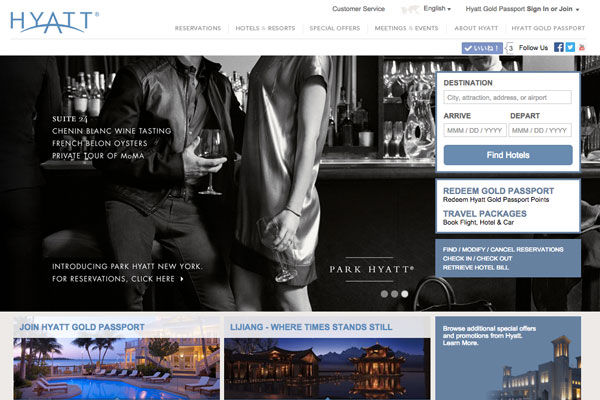Open Lijiang - Where Times Stands Still
Viewport: 600px width, 400px height.
[x=311, y=327]
